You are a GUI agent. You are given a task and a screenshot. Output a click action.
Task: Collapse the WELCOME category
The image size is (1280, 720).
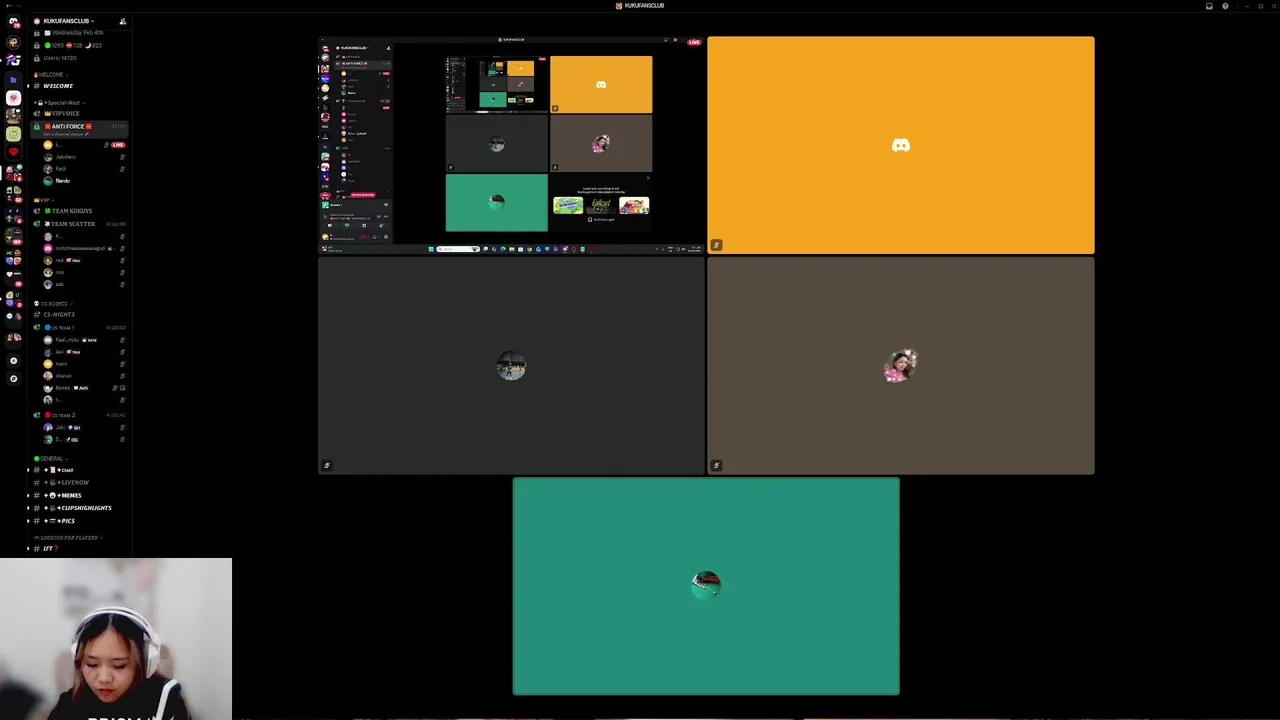pos(53,74)
